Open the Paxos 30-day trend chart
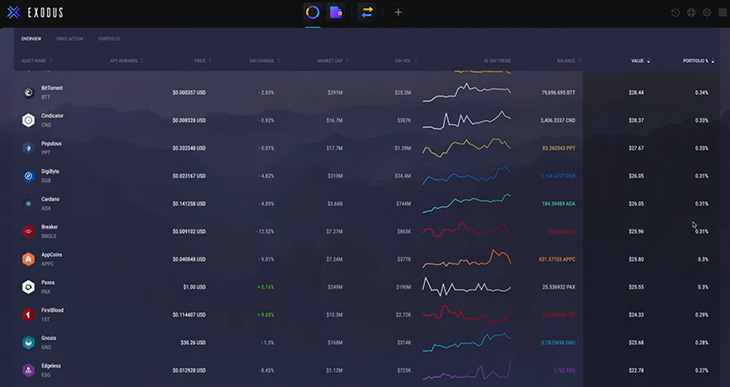 tap(466, 287)
